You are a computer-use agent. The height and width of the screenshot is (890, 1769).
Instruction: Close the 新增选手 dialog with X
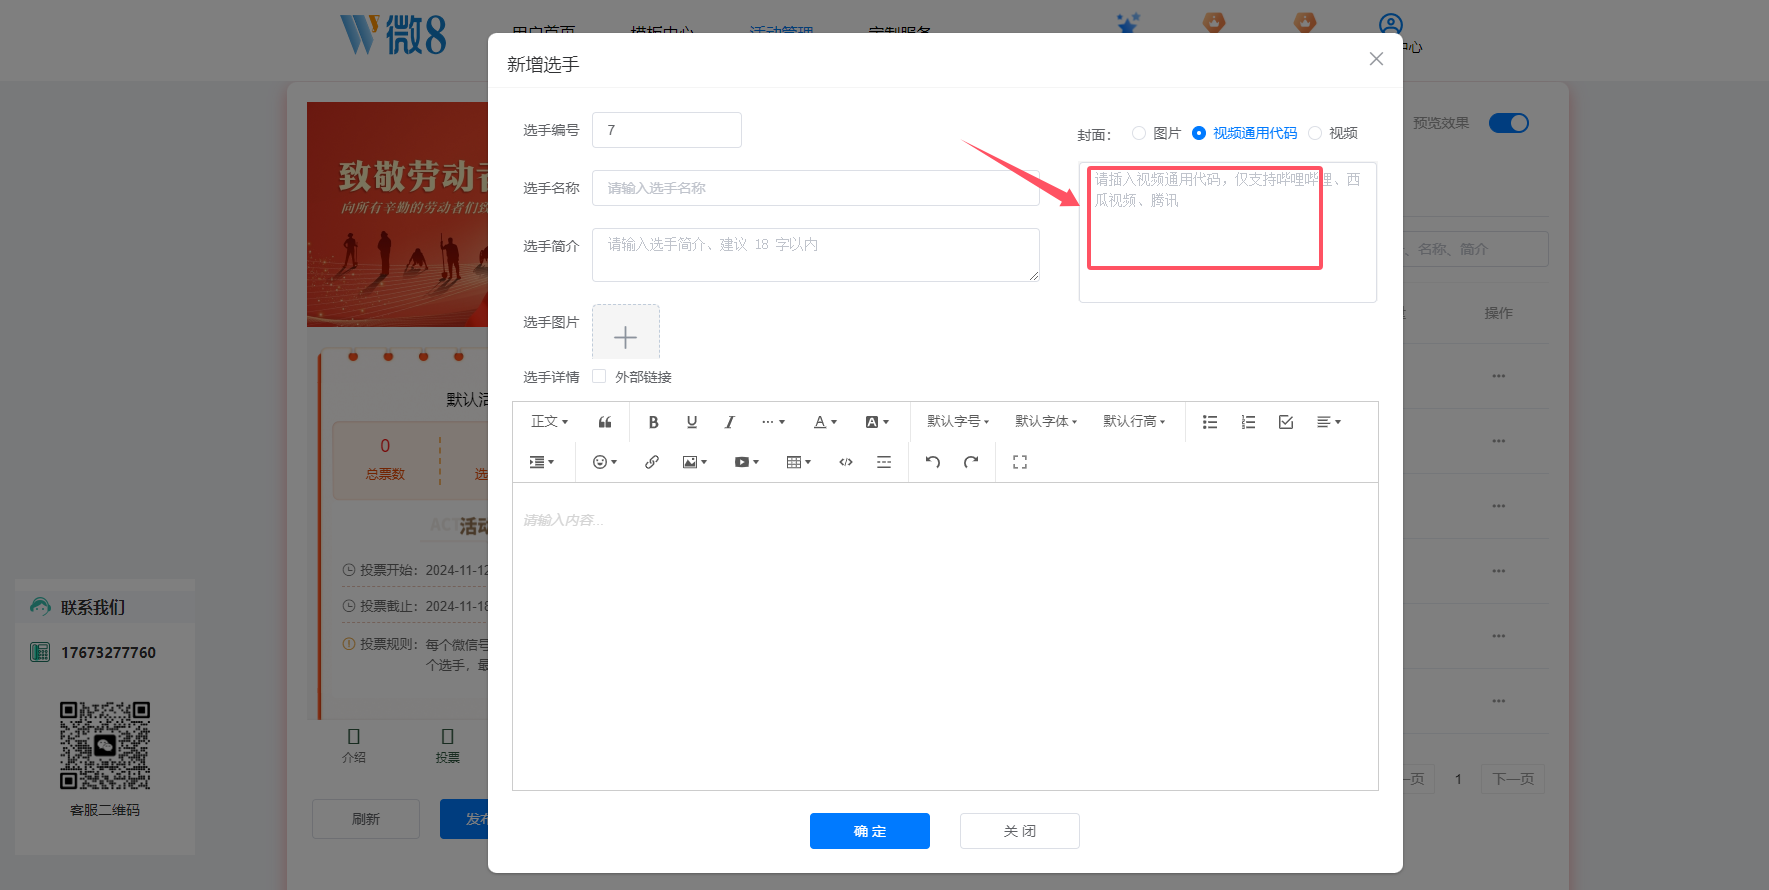click(1376, 59)
